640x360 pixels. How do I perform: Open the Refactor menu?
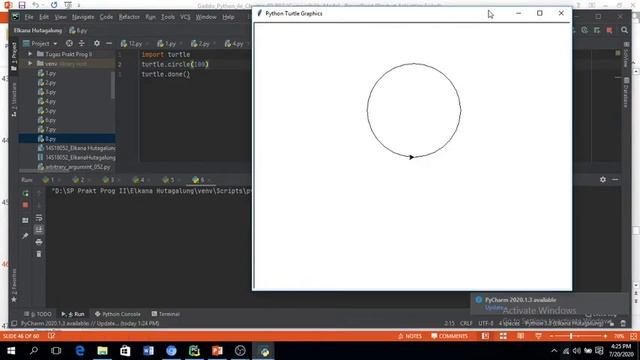129,17
